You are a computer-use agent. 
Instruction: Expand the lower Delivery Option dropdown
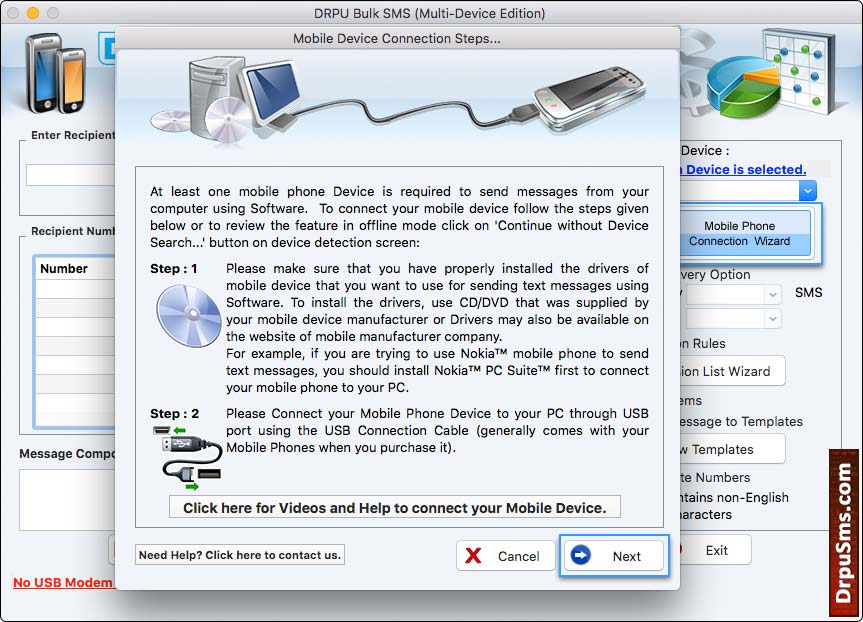point(773,319)
